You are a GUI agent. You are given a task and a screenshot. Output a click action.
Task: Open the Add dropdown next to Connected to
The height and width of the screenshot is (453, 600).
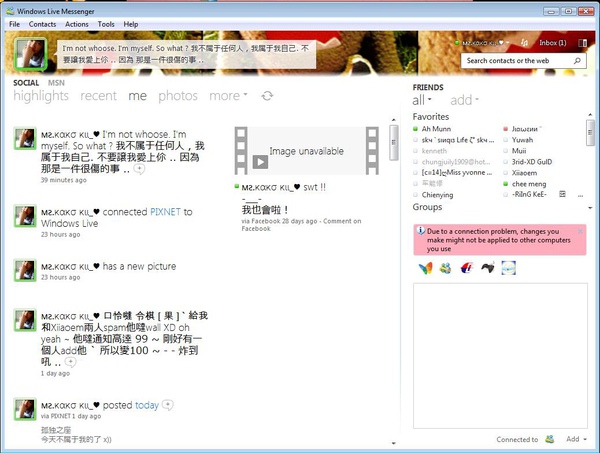pos(576,439)
